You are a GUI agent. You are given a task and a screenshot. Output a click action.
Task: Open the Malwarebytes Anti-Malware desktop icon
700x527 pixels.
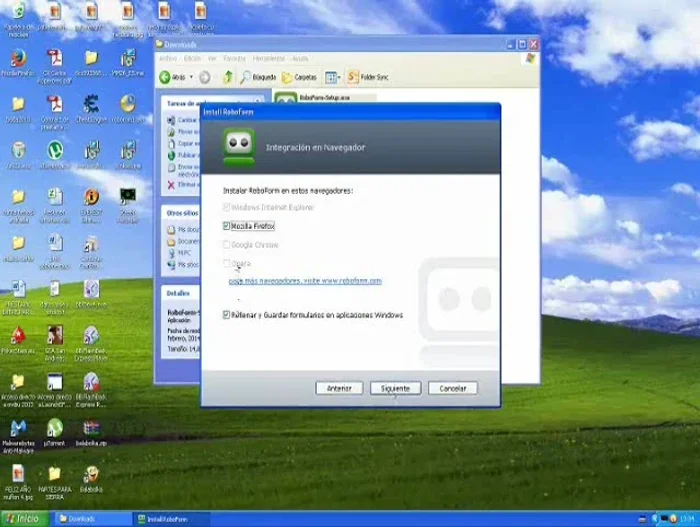pos(17,428)
